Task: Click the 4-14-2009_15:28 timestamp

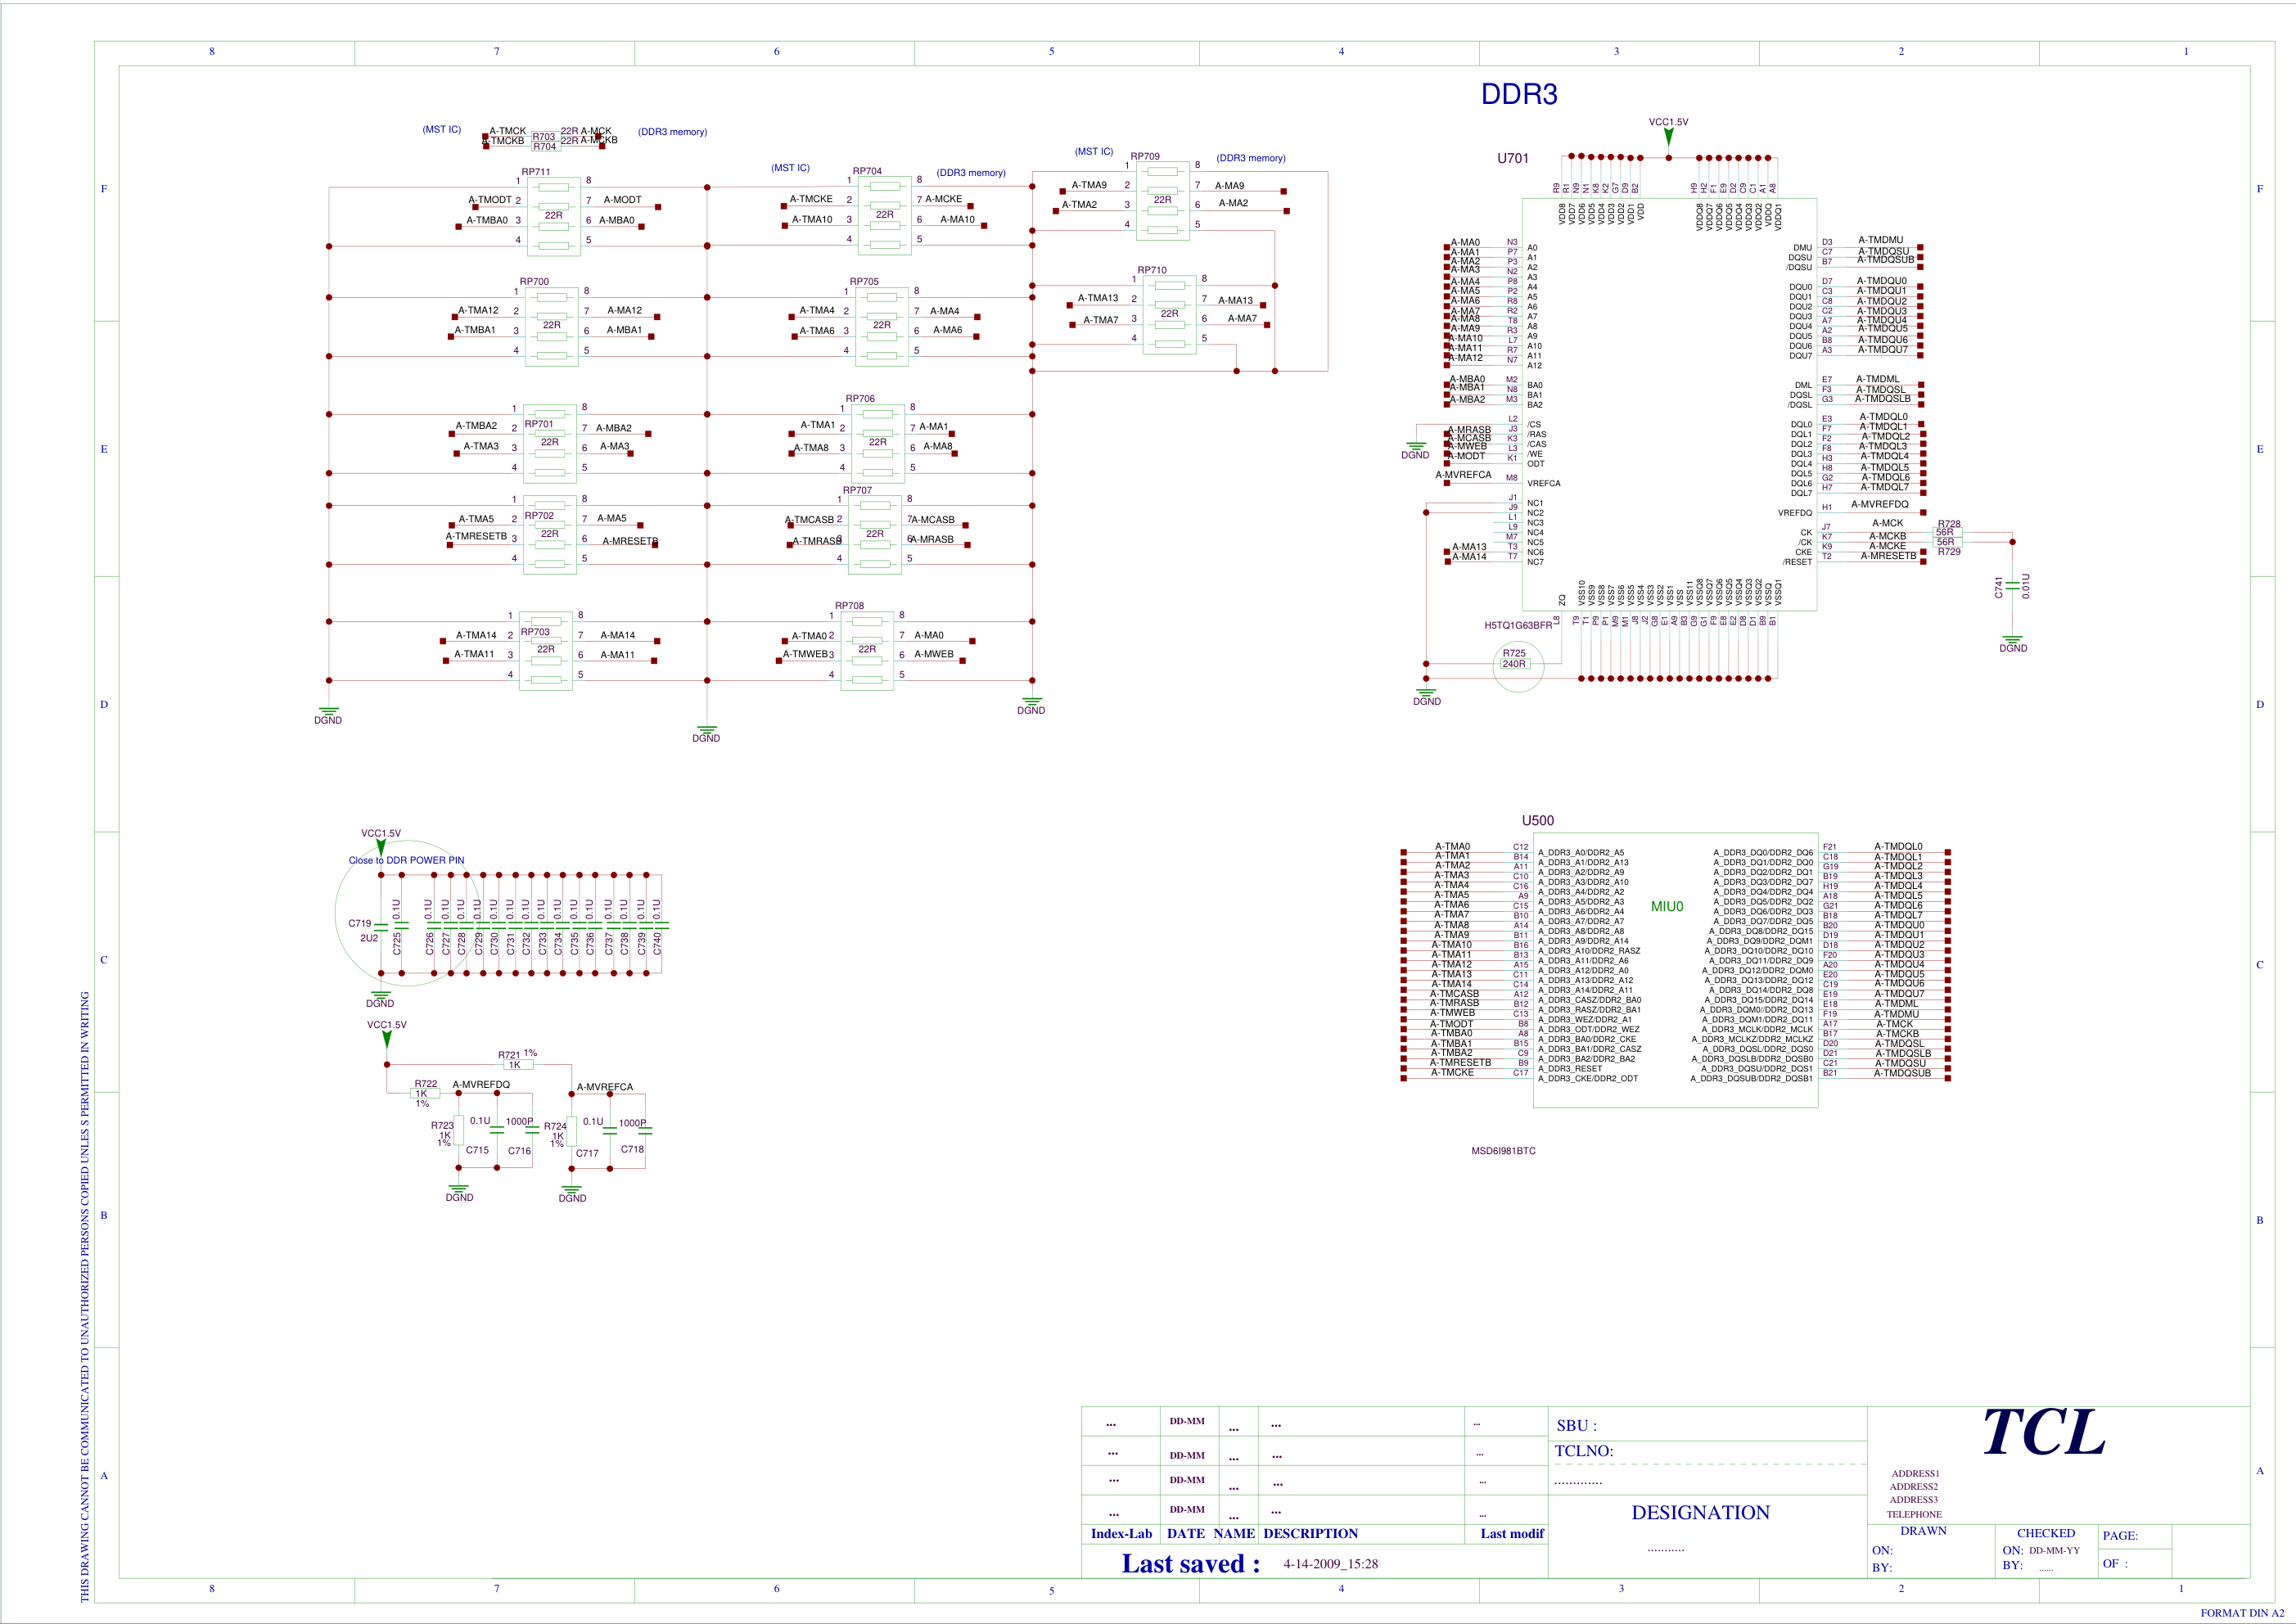Action: (1330, 1564)
